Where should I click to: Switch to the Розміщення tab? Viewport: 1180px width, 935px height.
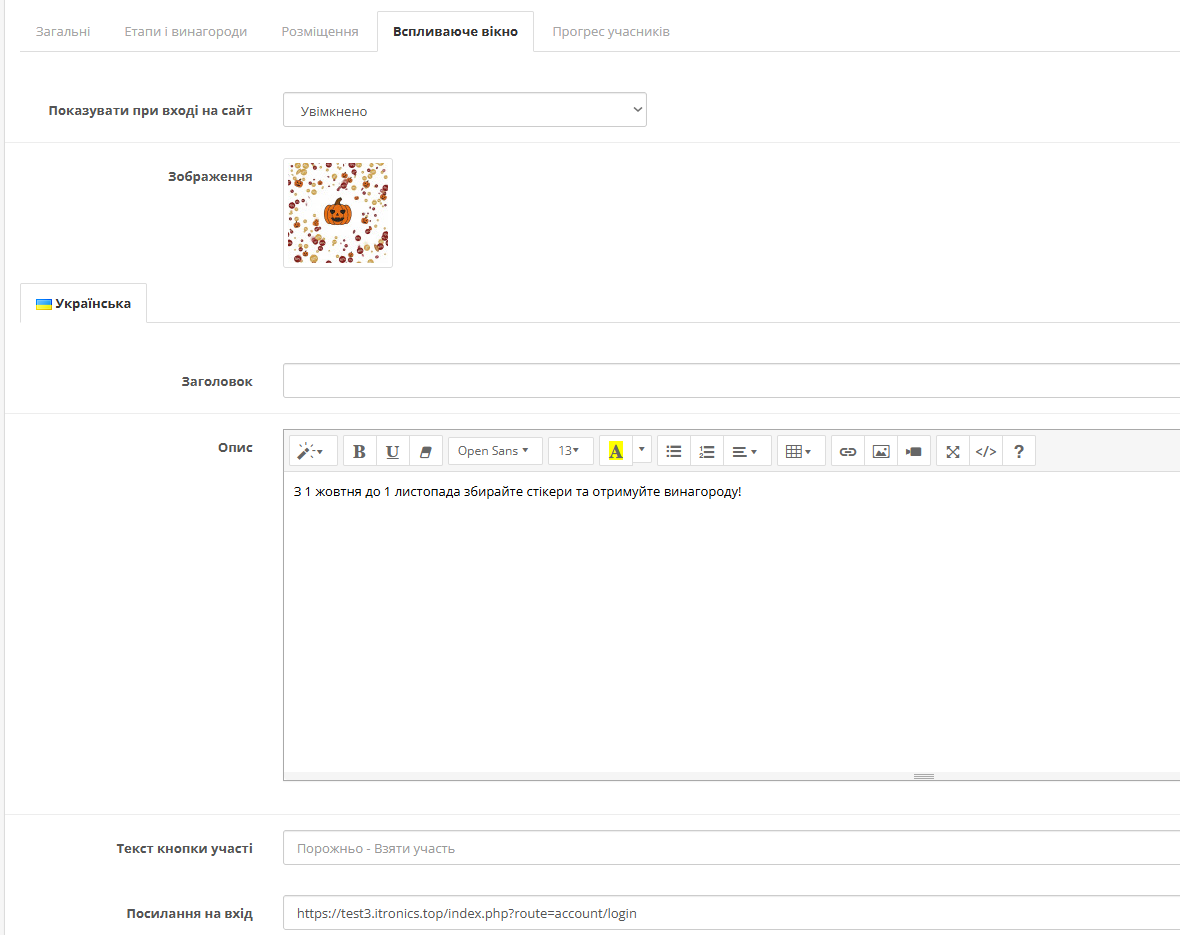click(320, 32)
